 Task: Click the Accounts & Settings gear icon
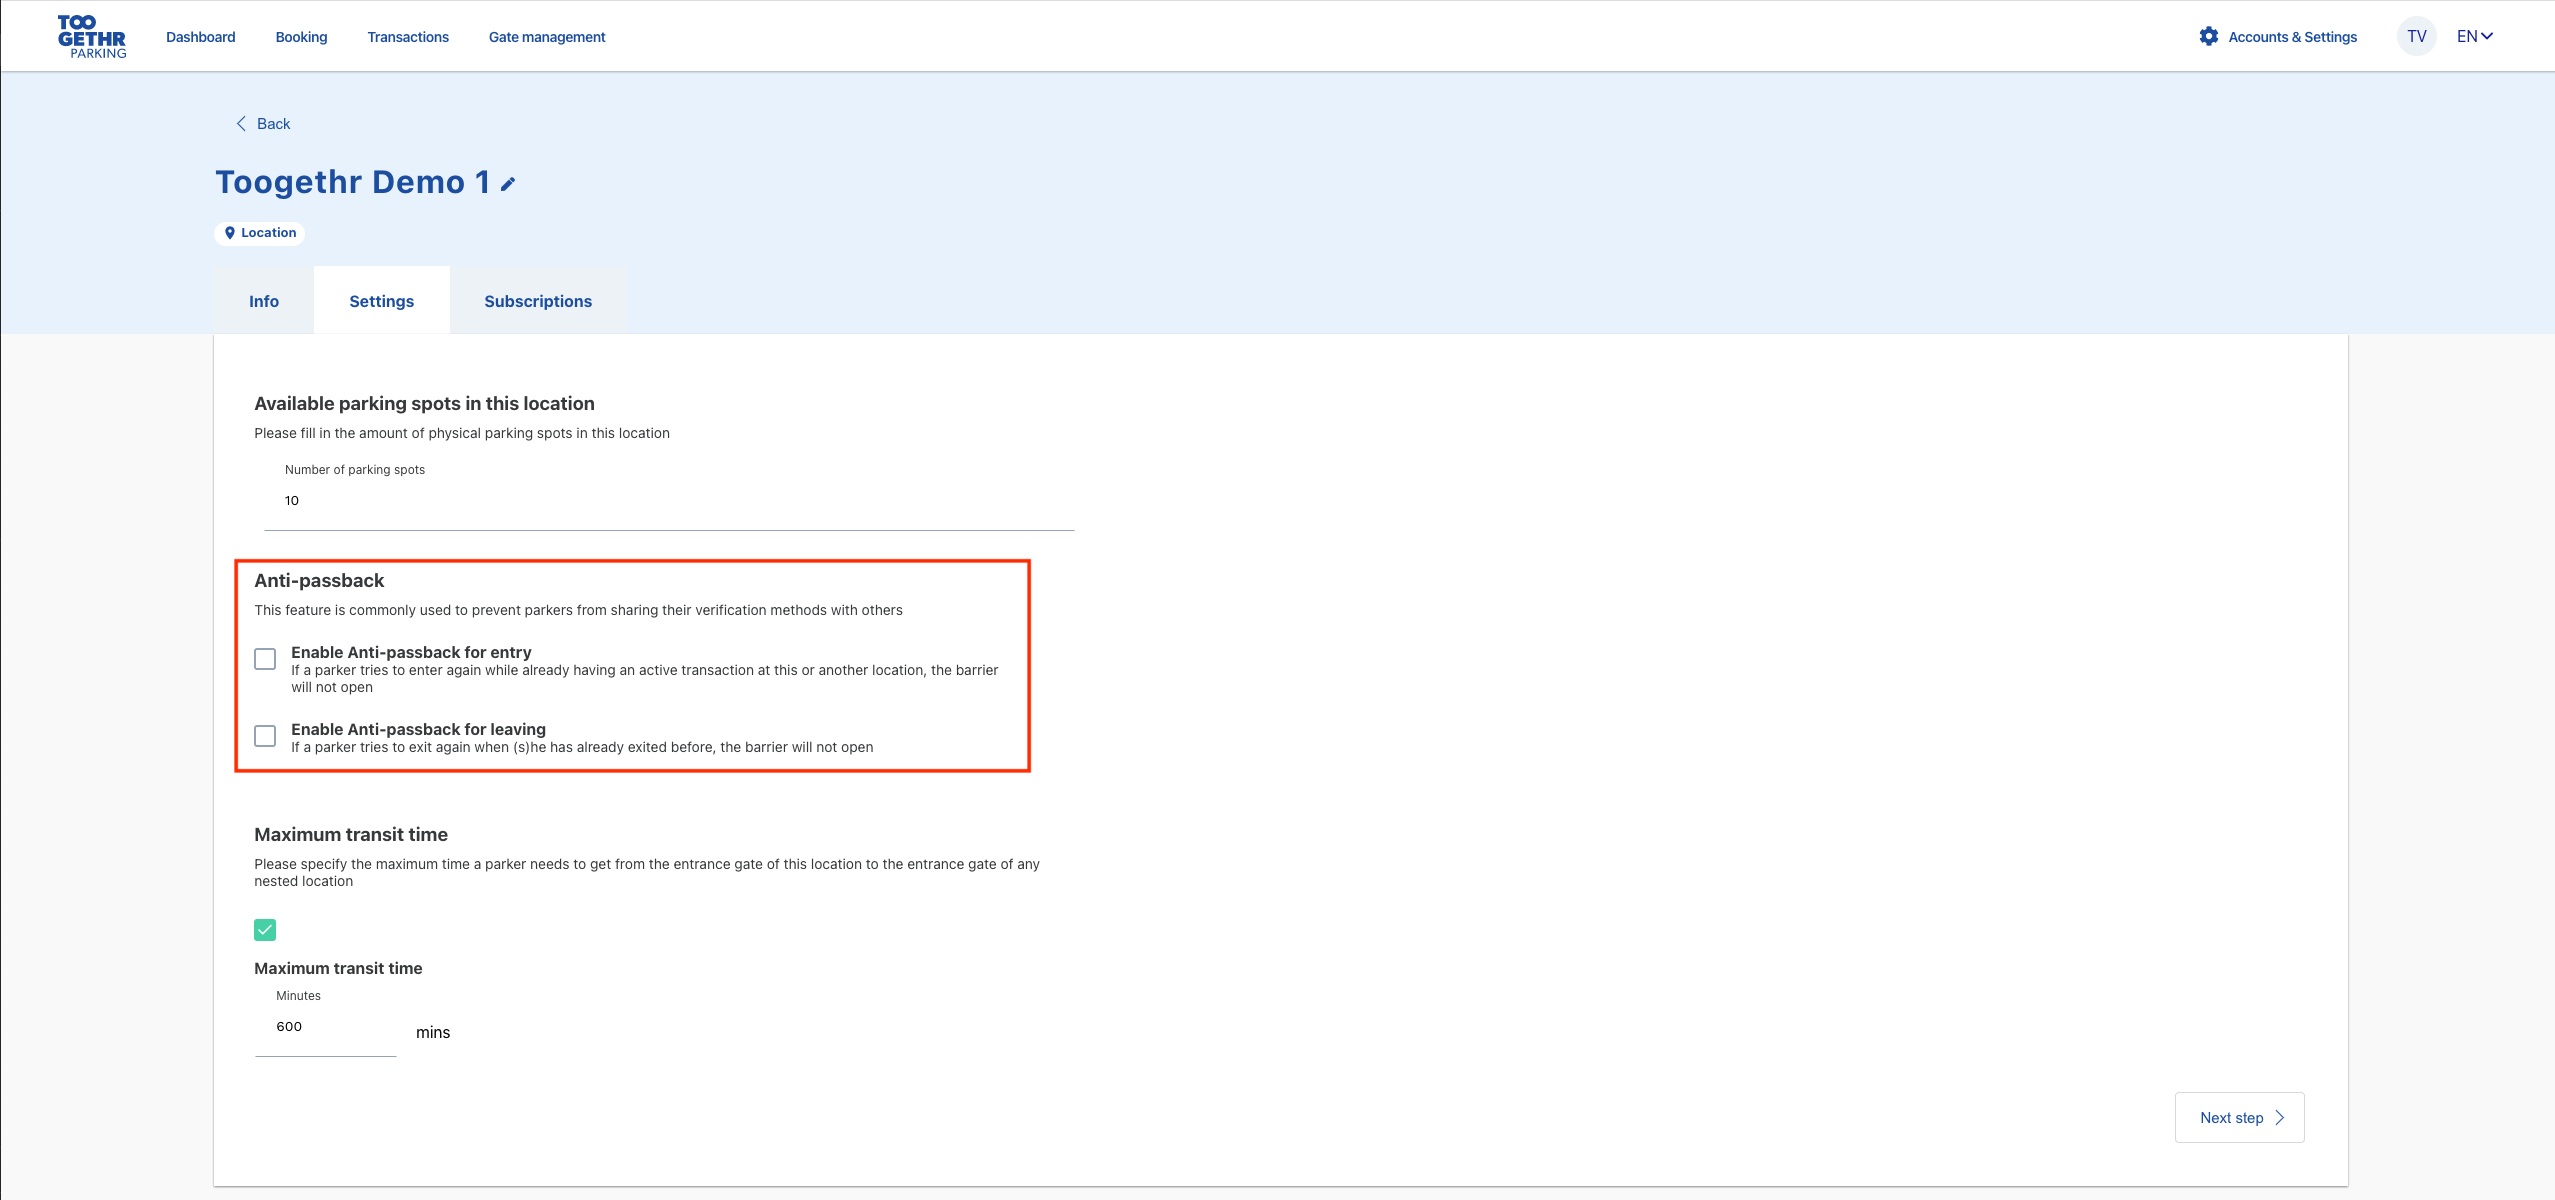coord(2208,37)
